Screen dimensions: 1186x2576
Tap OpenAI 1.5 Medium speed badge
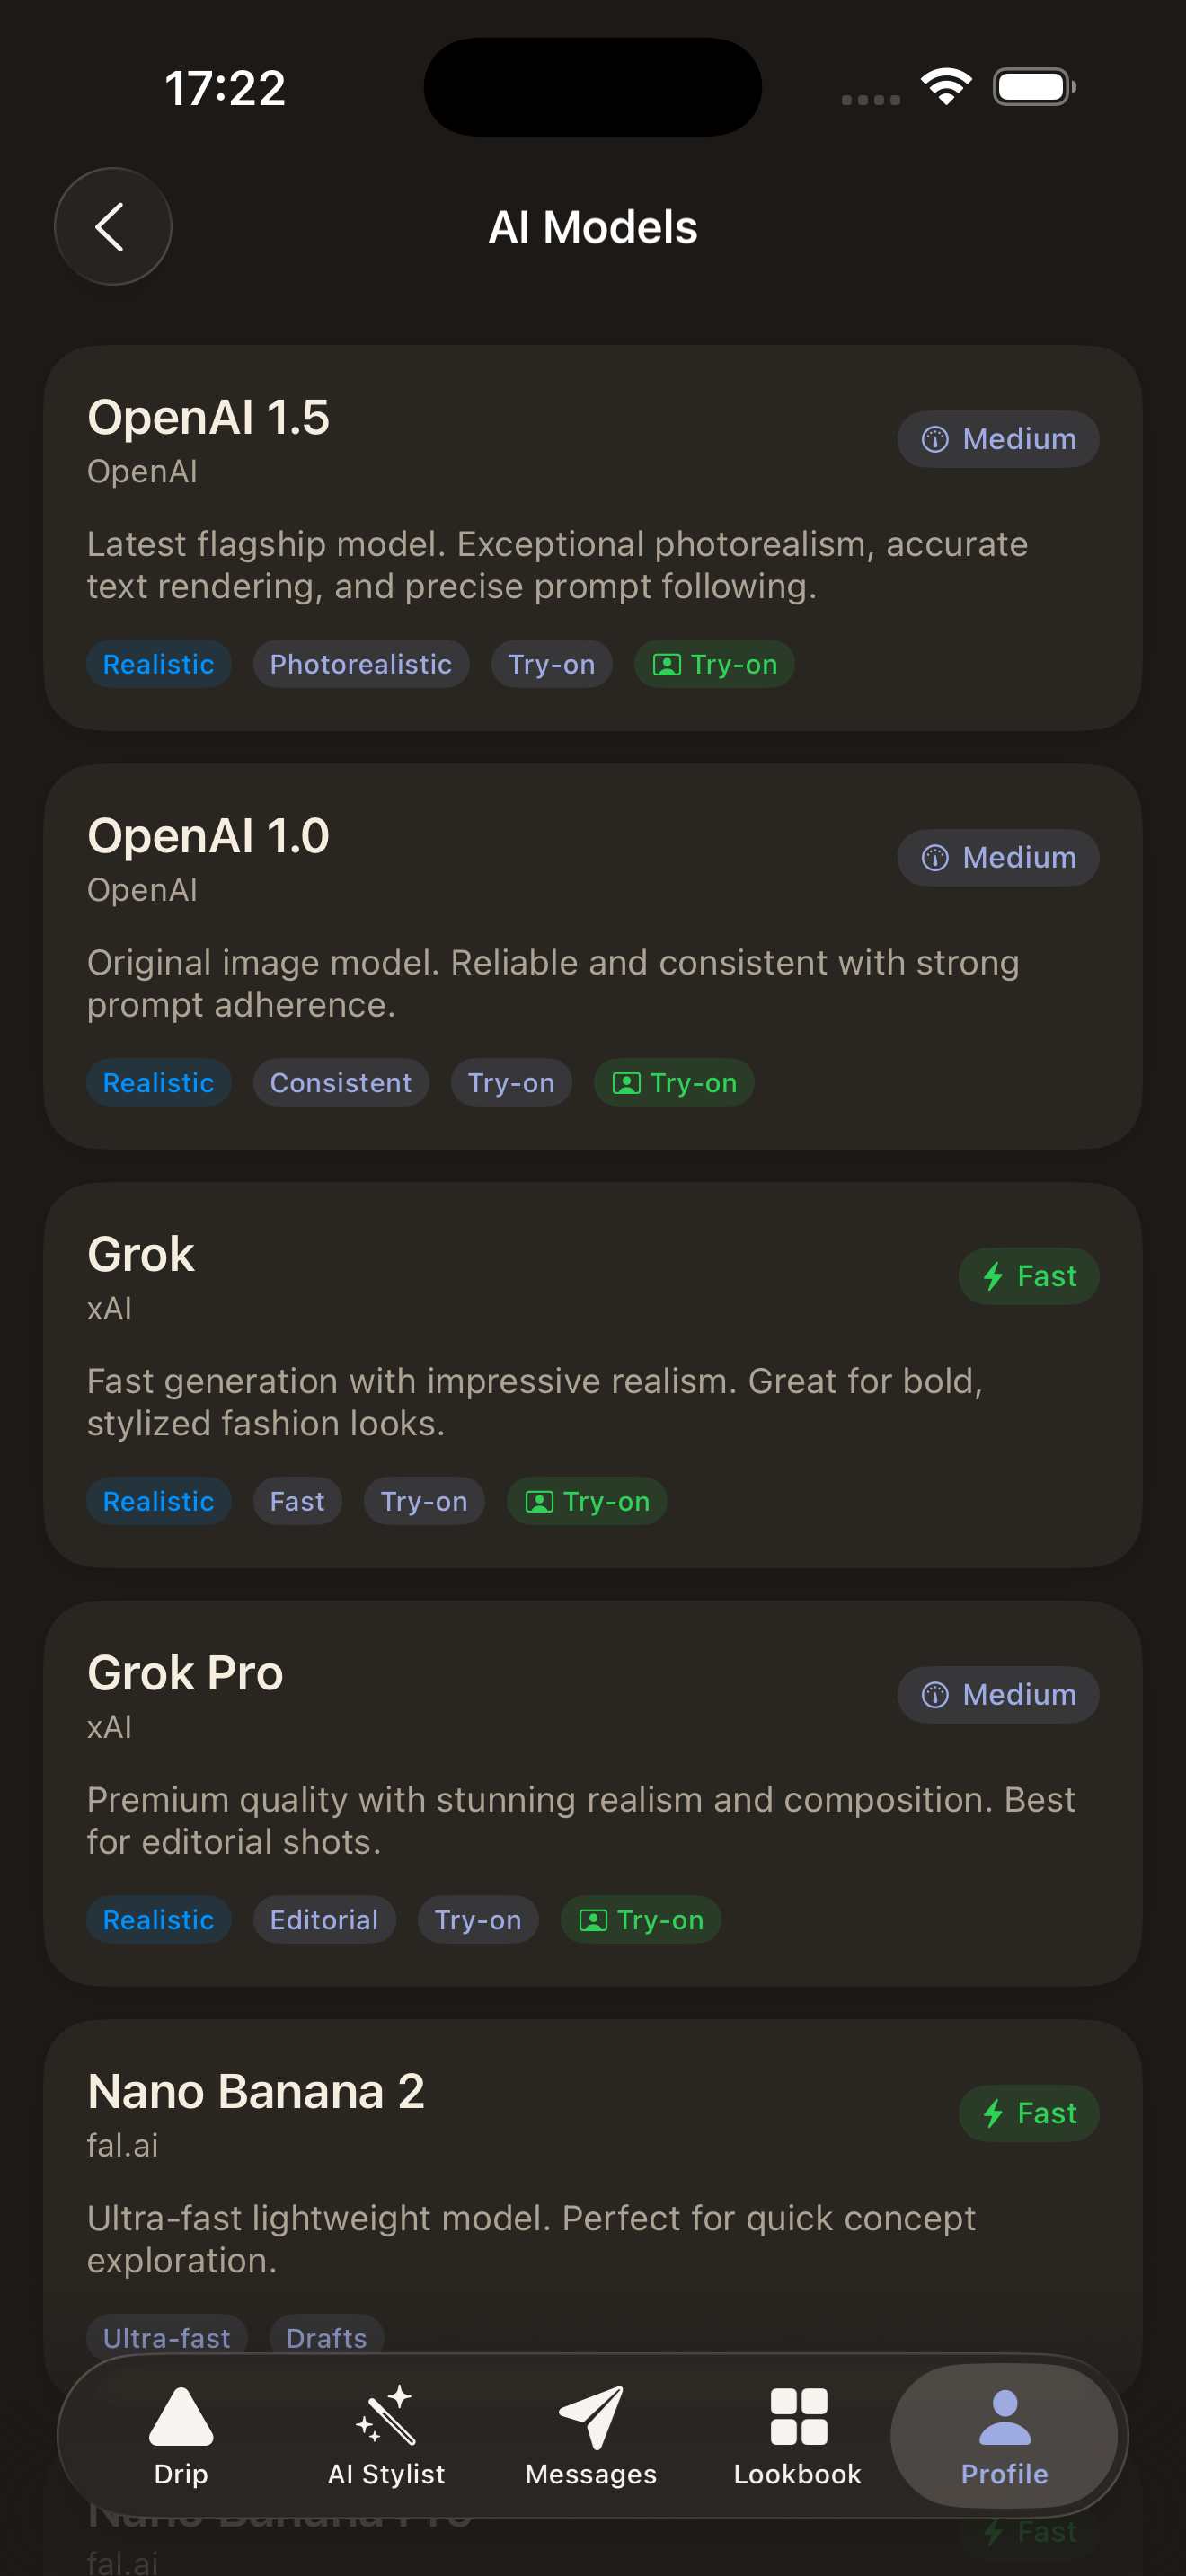coord(998,439)
